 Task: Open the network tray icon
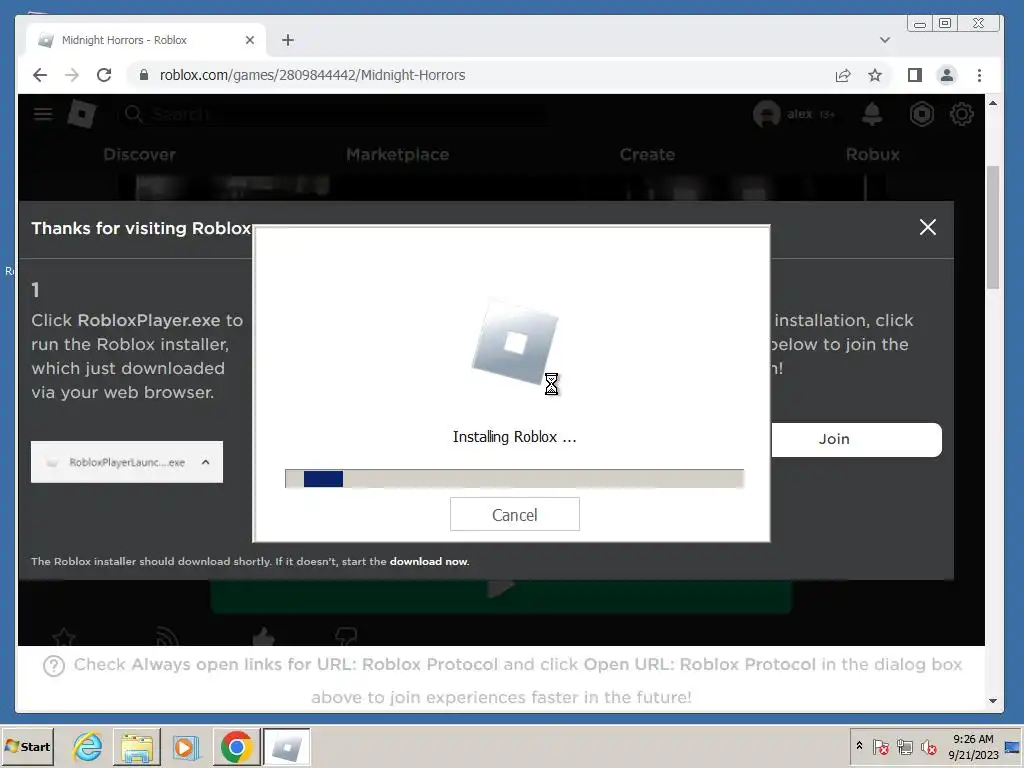904,746
